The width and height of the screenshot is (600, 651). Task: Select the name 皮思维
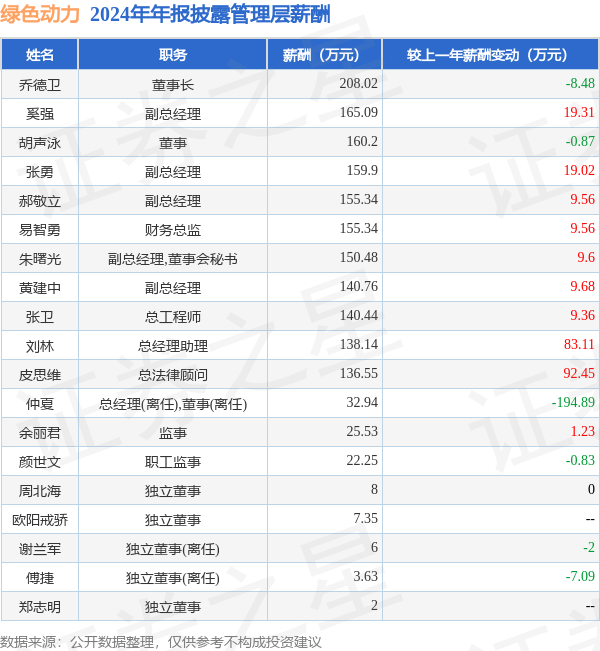(x=39, y=375)
